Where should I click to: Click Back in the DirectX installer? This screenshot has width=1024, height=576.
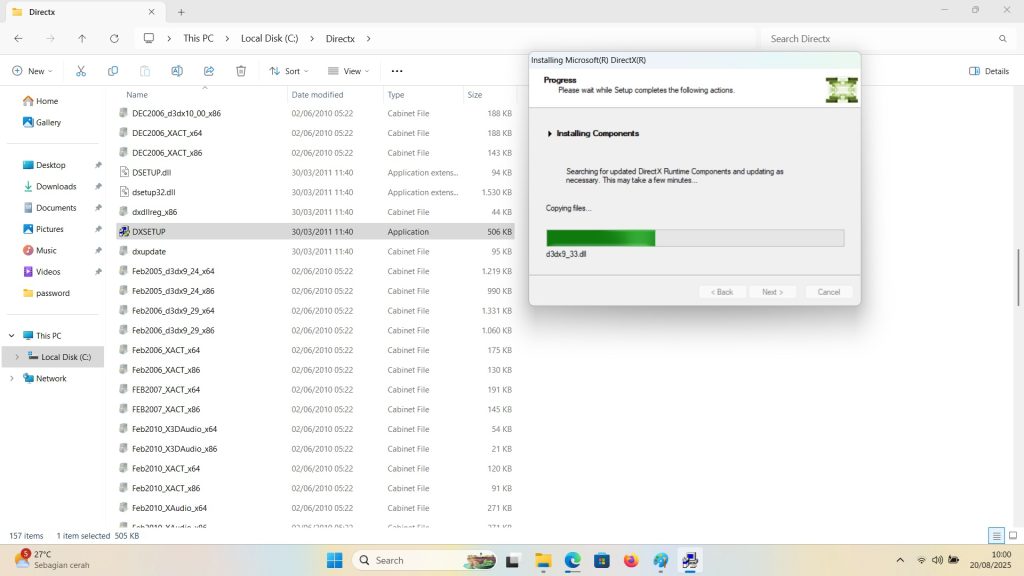722,292
